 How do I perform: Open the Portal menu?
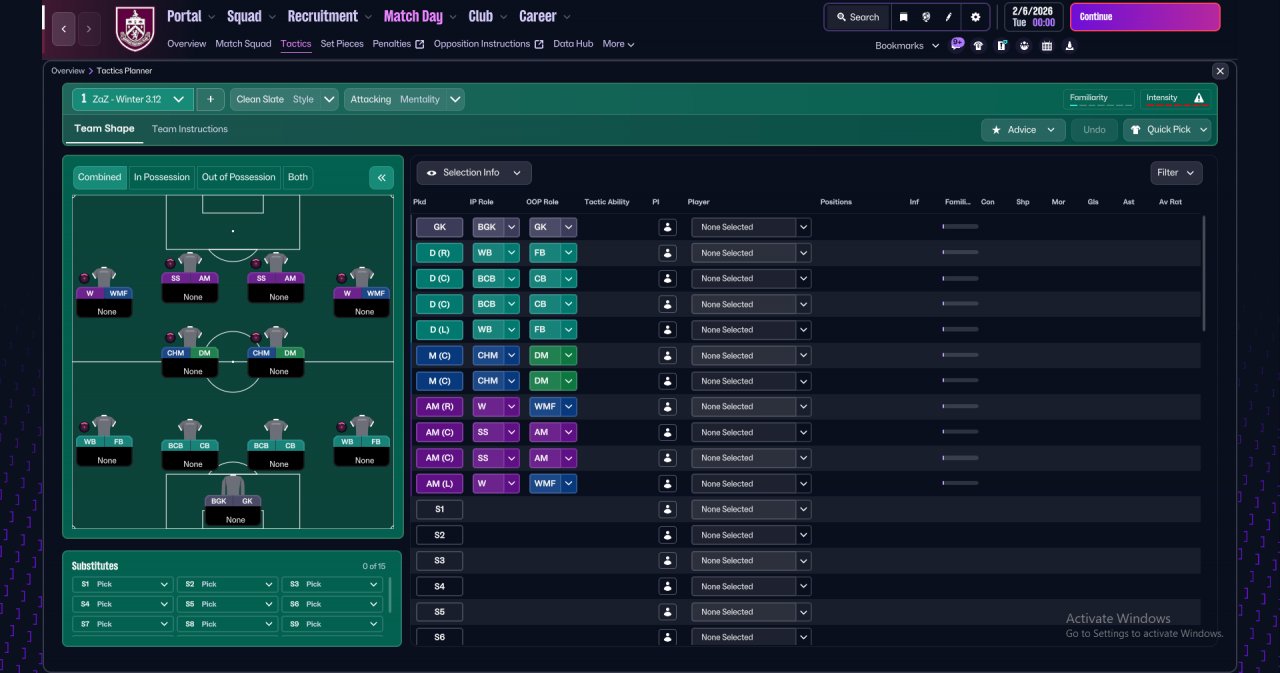click(x=190, y=17)
